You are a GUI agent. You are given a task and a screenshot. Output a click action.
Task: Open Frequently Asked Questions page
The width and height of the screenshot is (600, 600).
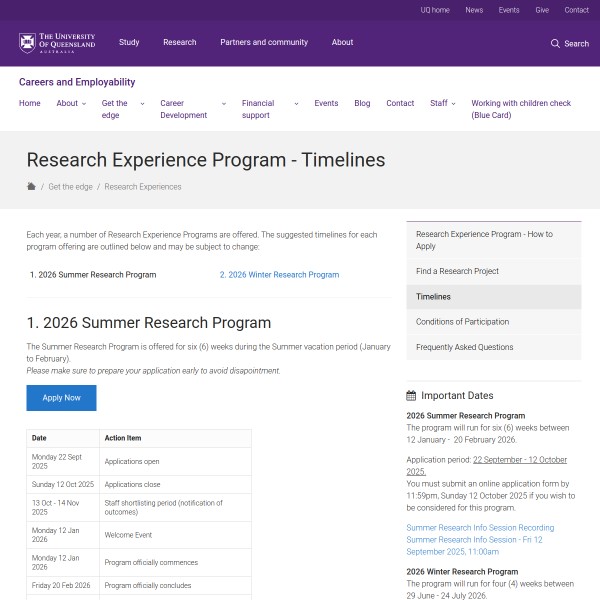(x=464, y=347)
